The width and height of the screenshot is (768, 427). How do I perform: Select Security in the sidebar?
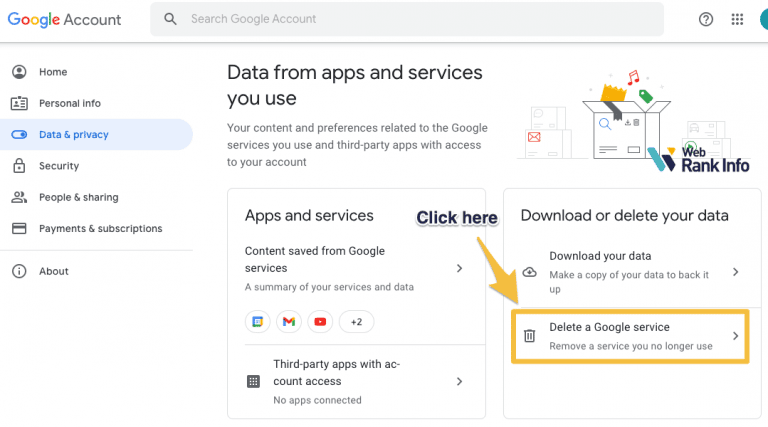click(58, 166)
